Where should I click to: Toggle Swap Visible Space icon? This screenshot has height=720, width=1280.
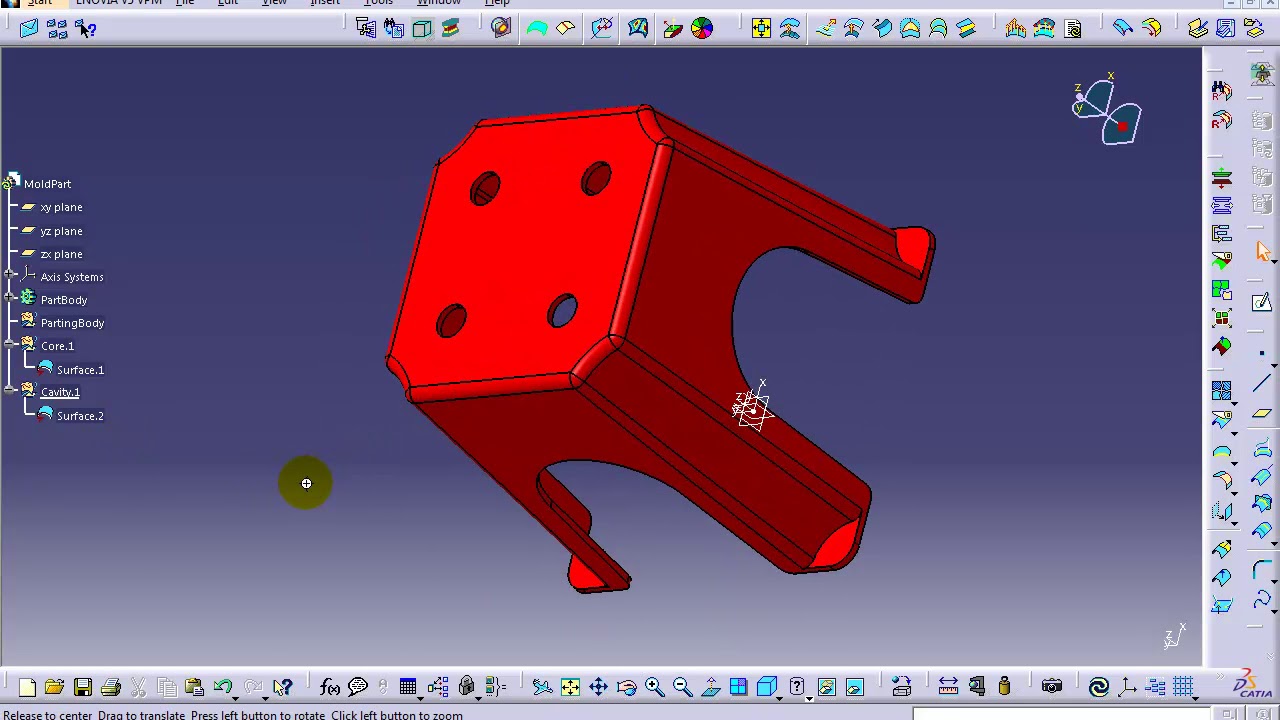[x=854, y=687]
